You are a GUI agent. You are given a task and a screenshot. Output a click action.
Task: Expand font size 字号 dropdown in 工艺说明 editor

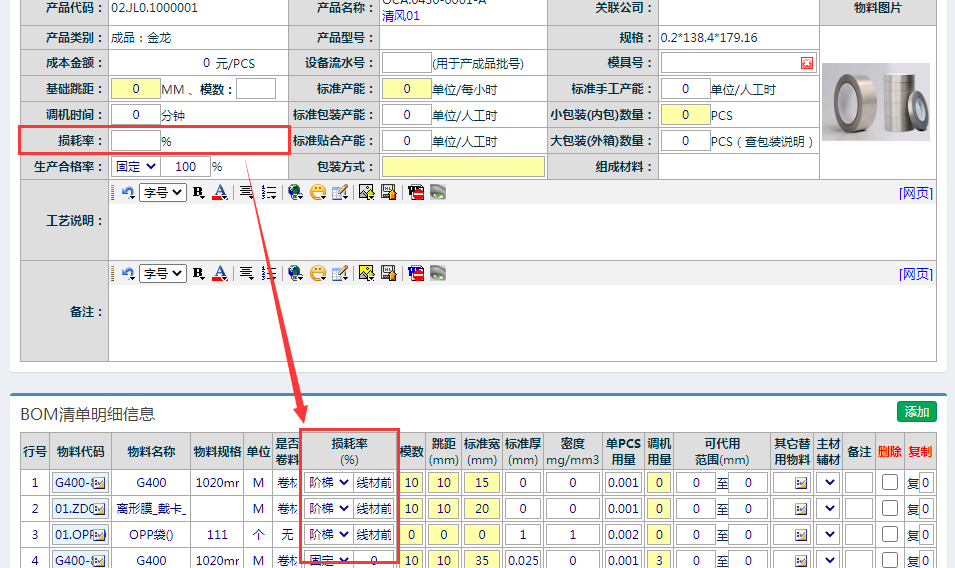163,192
